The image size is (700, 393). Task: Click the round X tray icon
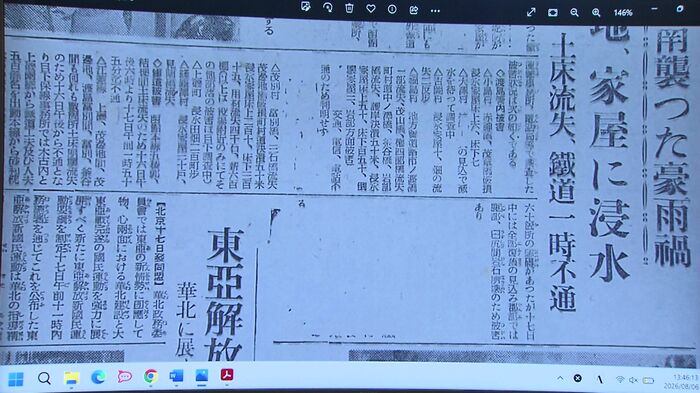(577, 378)
